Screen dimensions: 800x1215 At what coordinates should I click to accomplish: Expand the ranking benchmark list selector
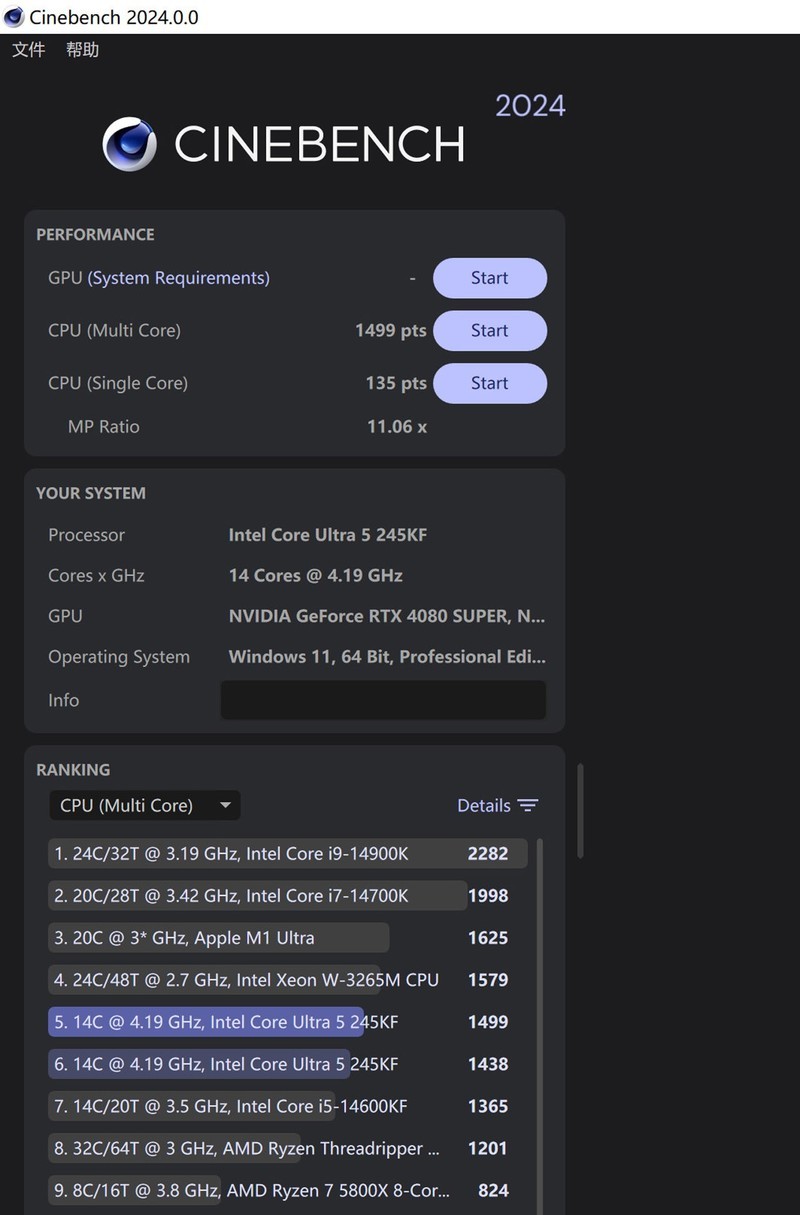pos(144,805)
